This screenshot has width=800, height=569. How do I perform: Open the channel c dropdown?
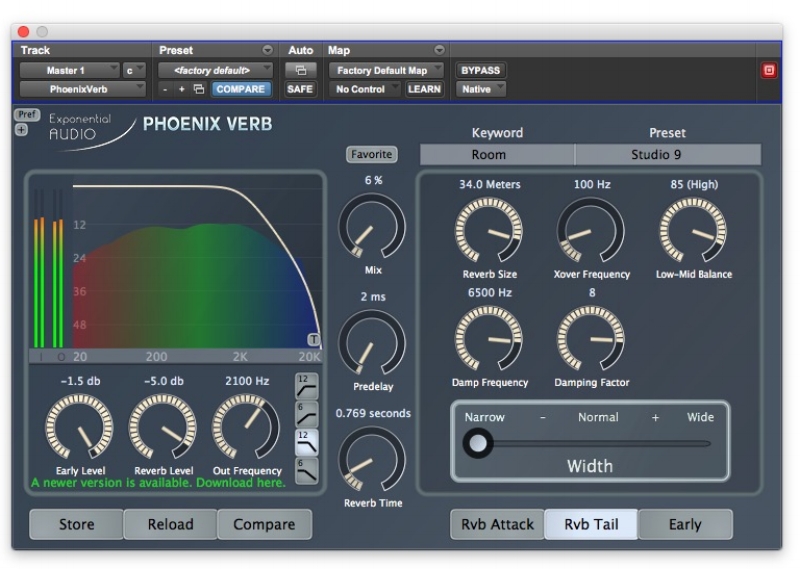click(134, 70)
